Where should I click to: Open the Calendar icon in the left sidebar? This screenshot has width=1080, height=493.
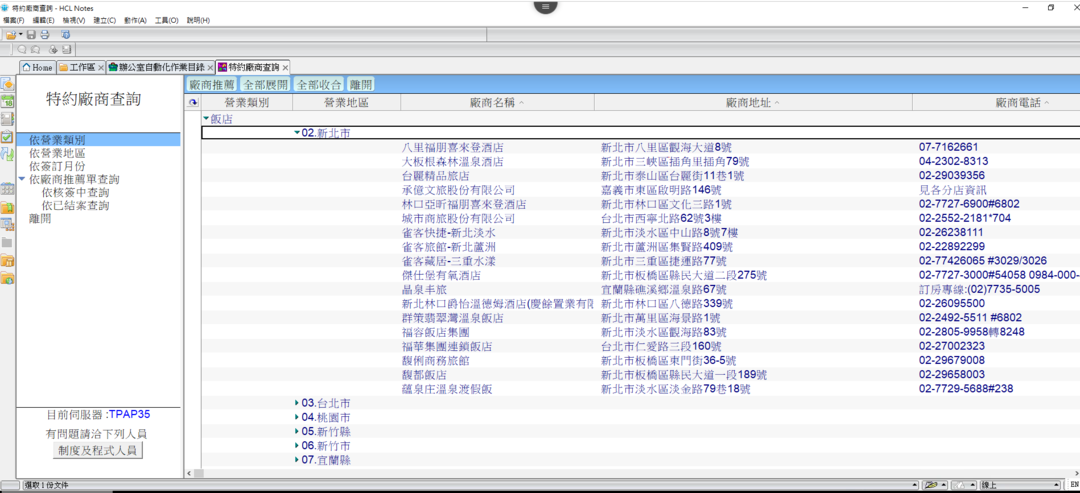pyautogui.click(x=7, y=101)
